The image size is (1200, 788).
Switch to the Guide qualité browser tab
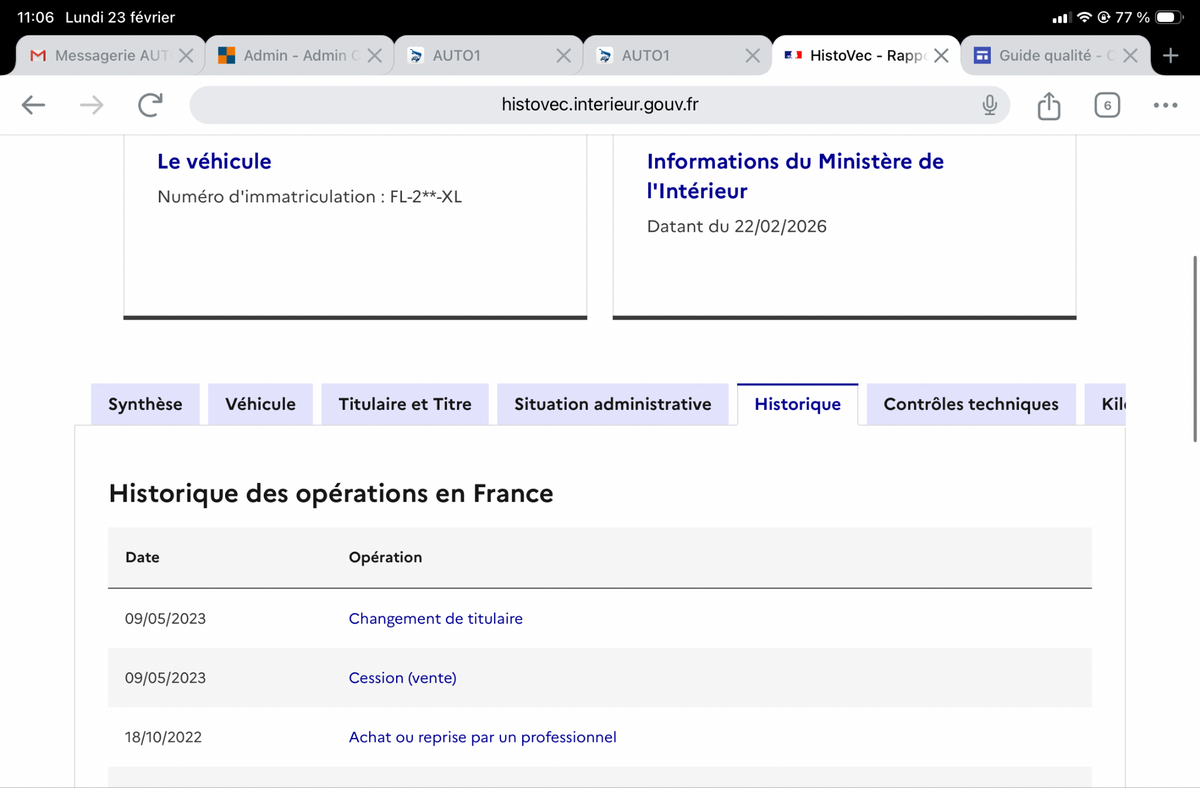1045,56
